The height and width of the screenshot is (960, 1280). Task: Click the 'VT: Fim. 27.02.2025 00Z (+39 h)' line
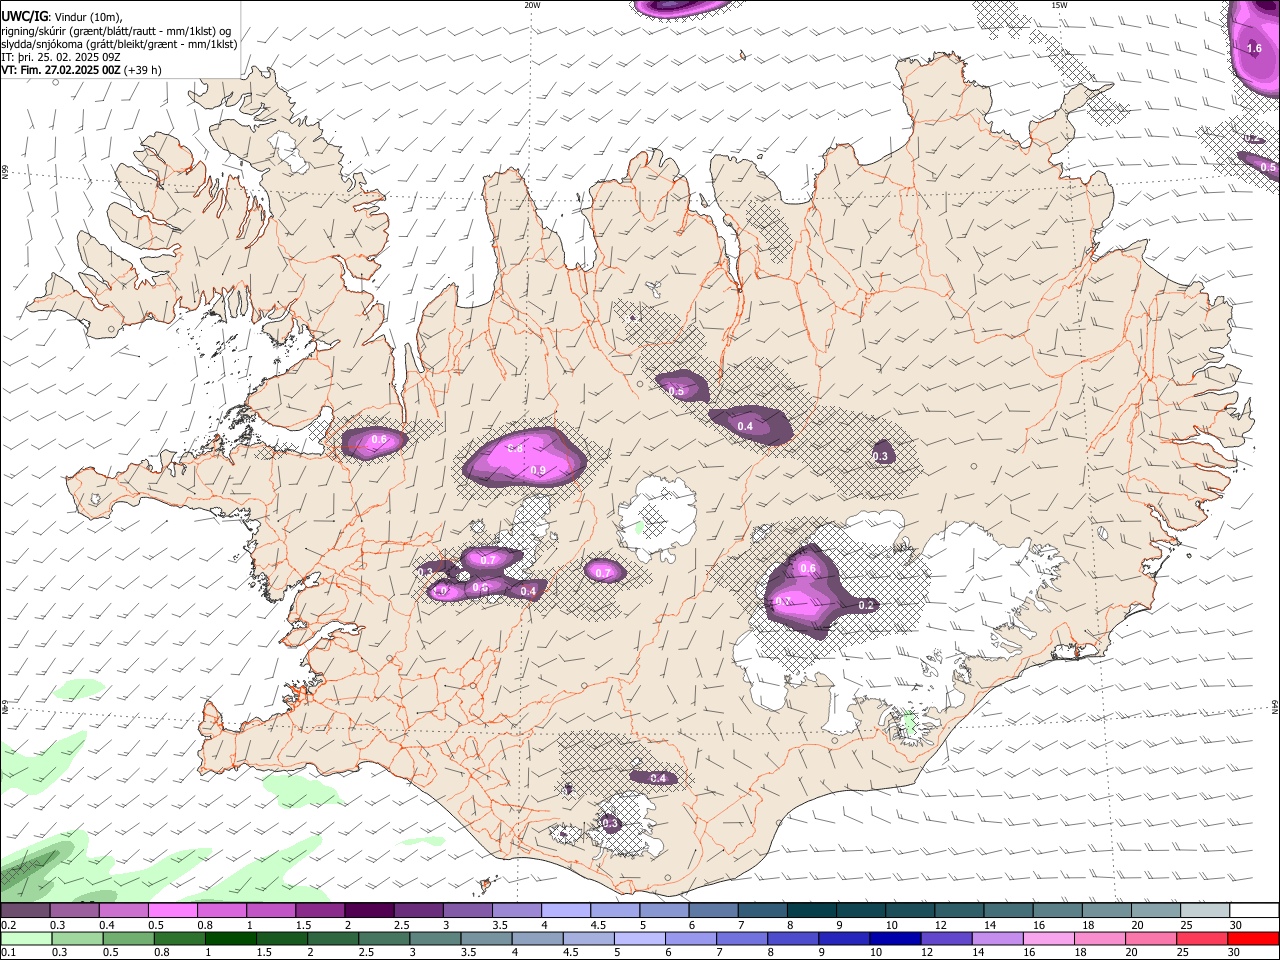pyautogui.click(x=82, y=70)
